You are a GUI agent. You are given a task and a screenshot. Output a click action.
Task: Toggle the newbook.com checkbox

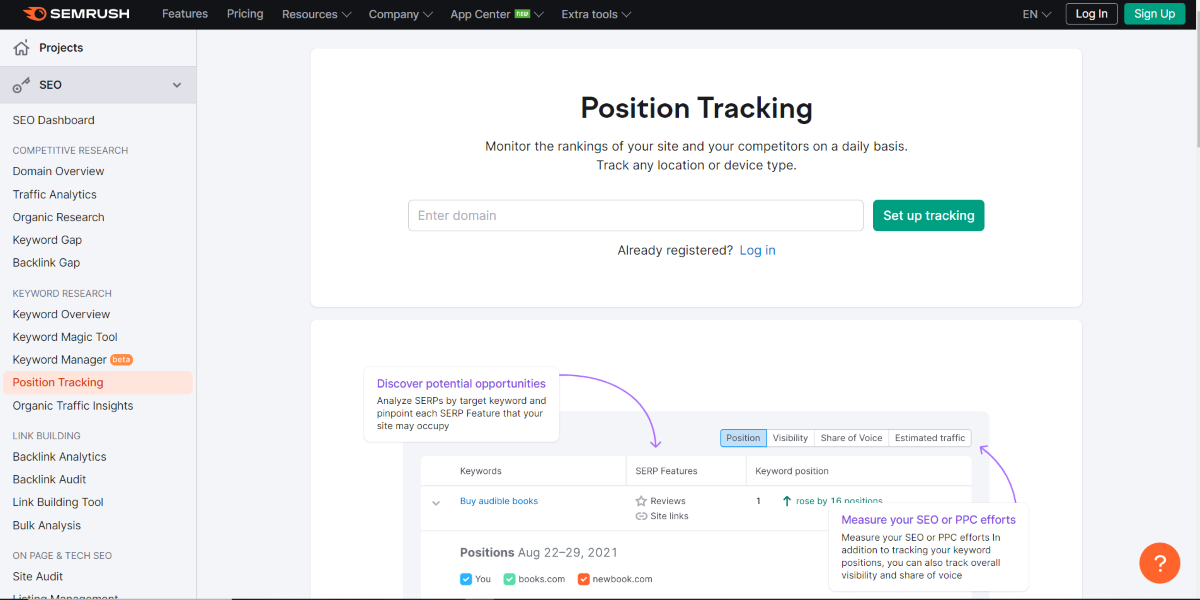[x=584, y=579]
